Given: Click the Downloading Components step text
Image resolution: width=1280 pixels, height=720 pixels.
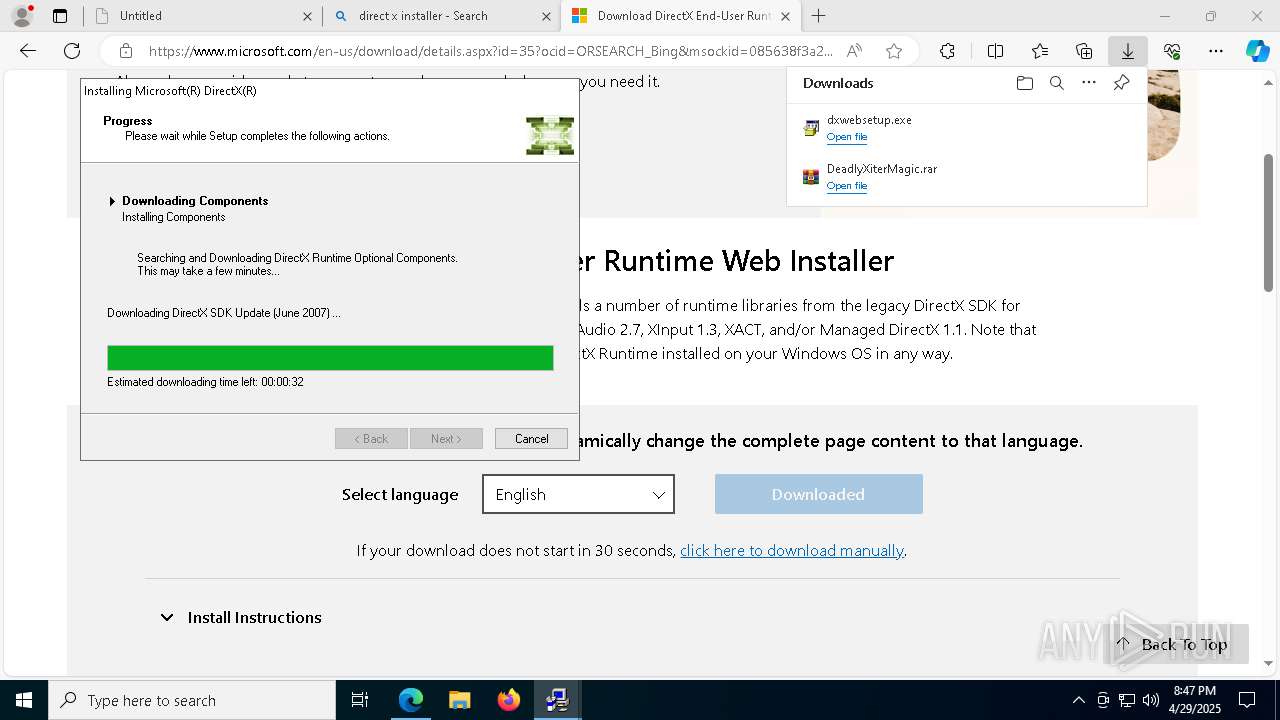Looking at the screenshot, I should pos(195,201).
